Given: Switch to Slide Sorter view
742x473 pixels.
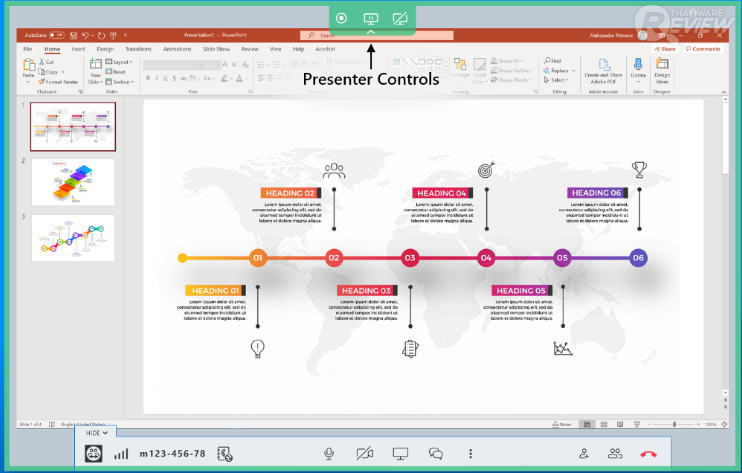Looking at the screenshot, I should (604, 424).
